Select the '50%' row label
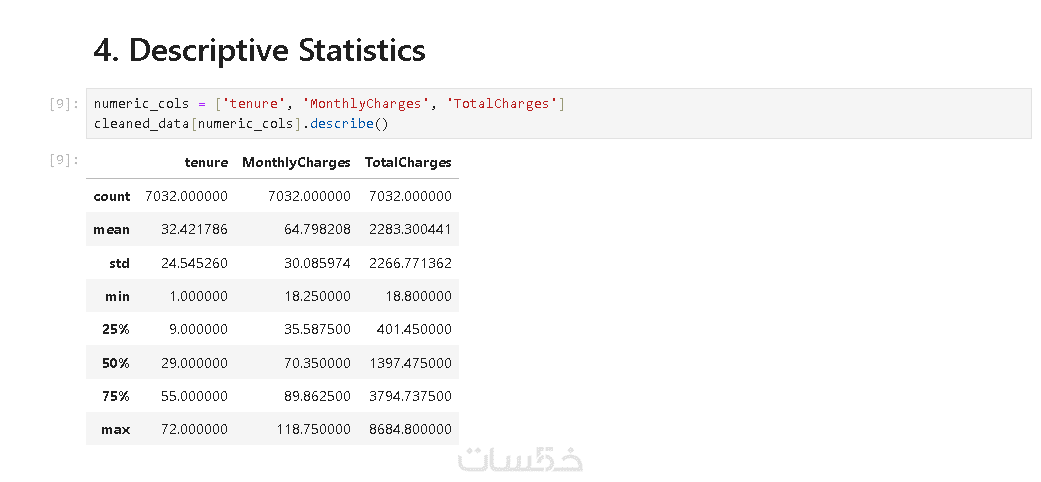 pos(116,363)
